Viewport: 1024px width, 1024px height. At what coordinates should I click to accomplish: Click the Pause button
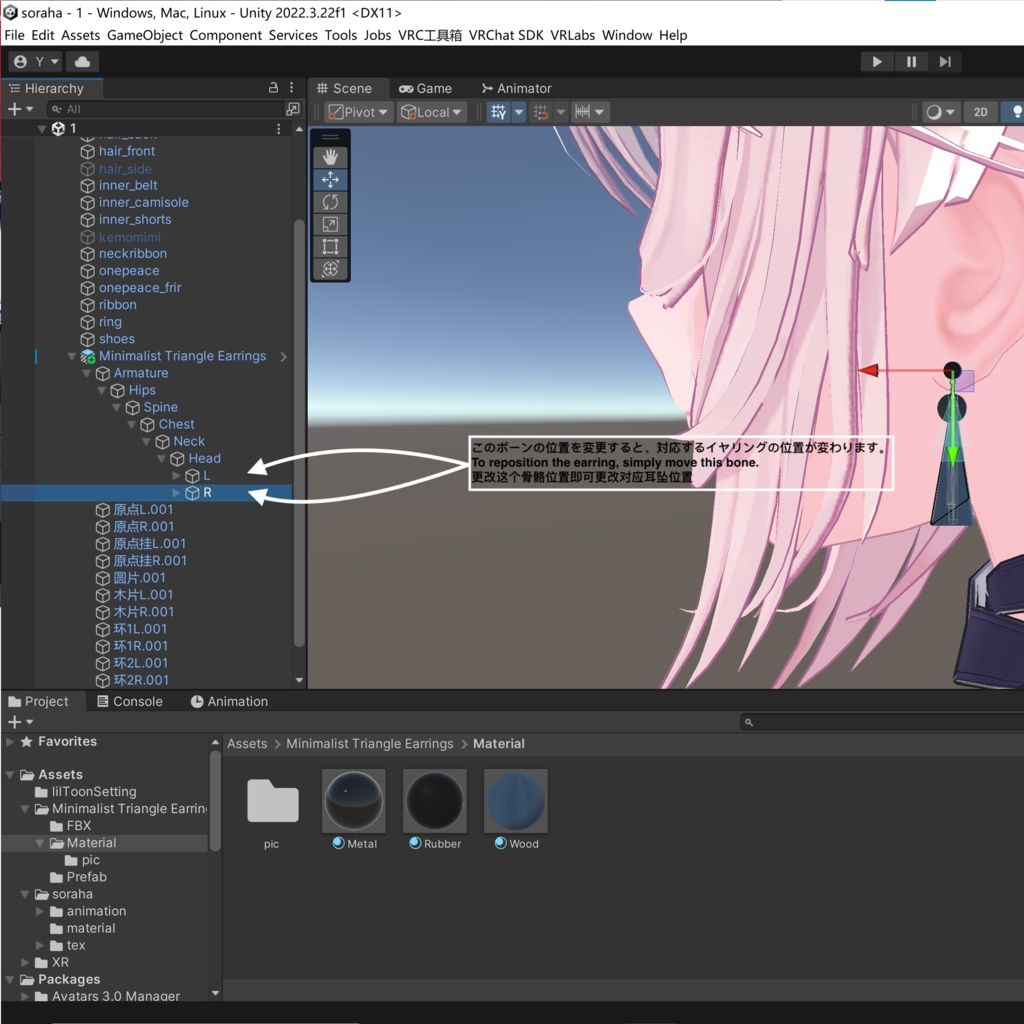pos(911,61)
